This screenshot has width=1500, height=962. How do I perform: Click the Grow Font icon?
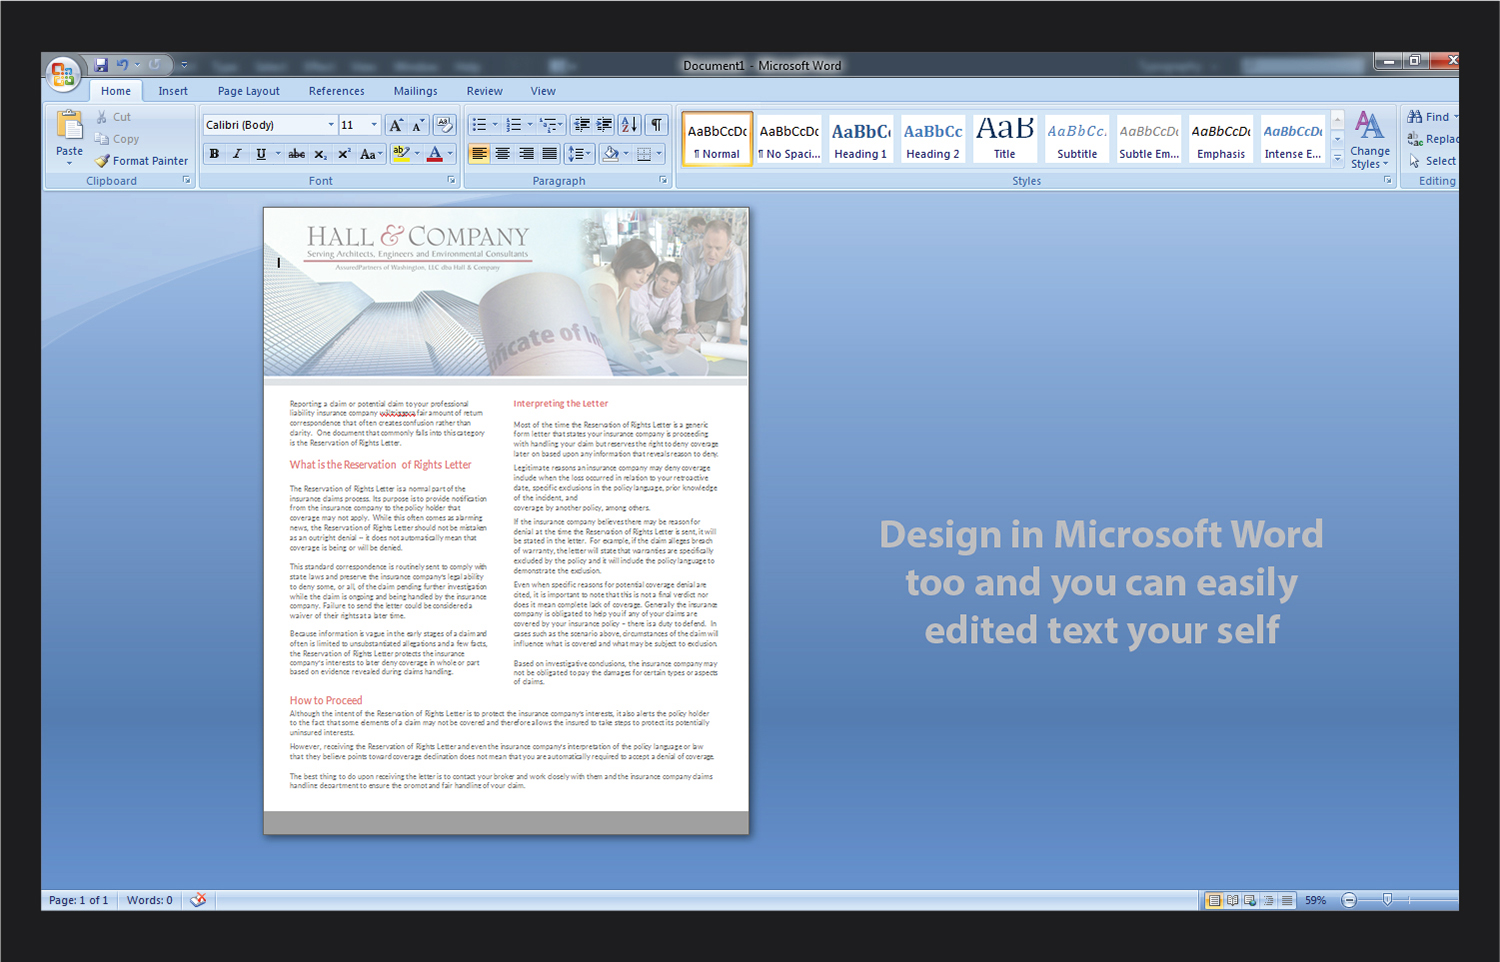[396, 125]
